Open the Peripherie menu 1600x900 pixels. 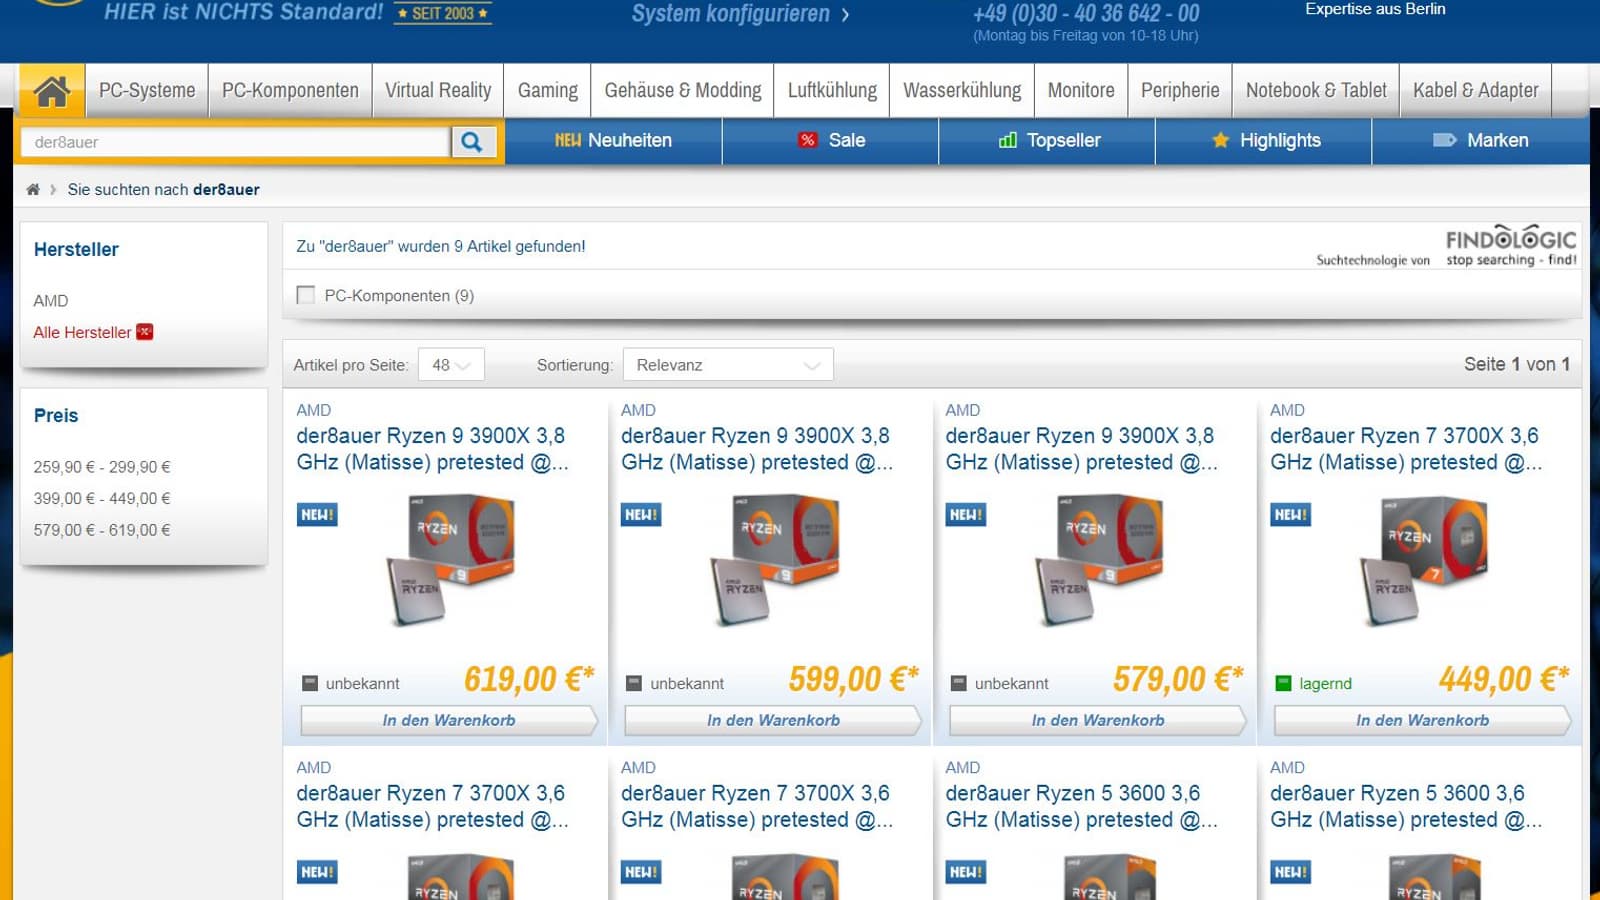point(1180,91)
